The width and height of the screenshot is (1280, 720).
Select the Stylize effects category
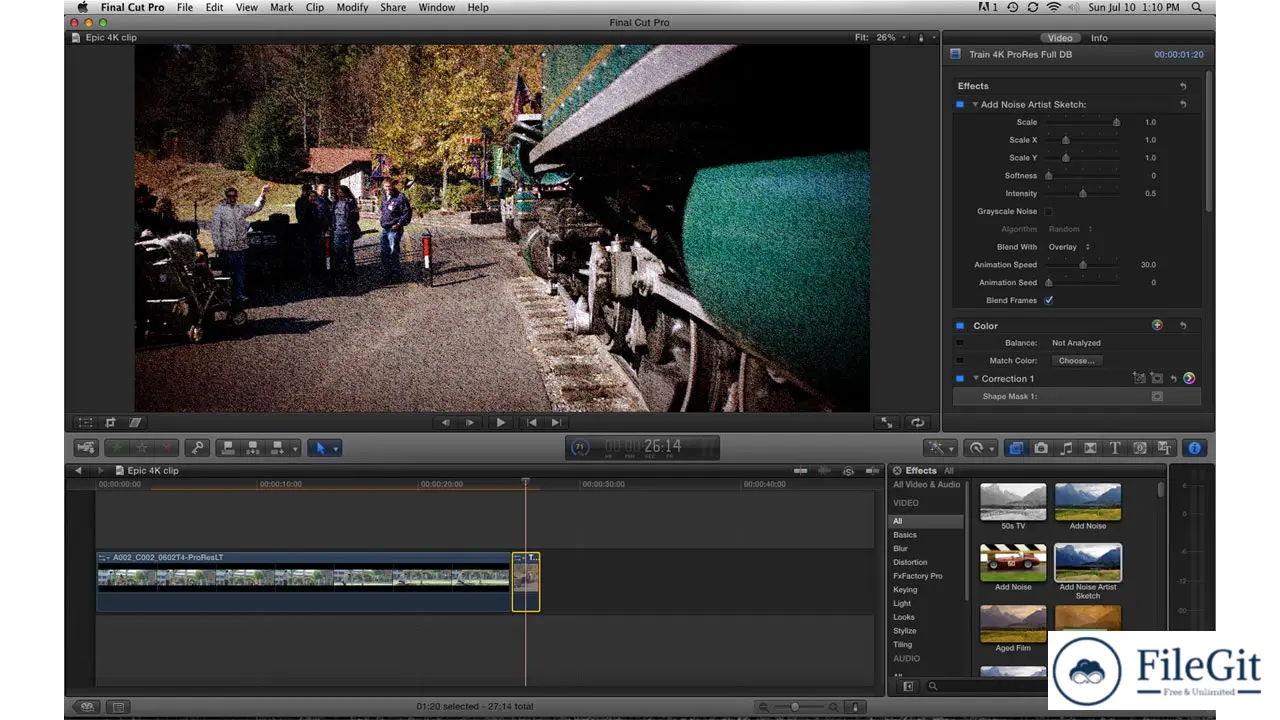[905, 631]
